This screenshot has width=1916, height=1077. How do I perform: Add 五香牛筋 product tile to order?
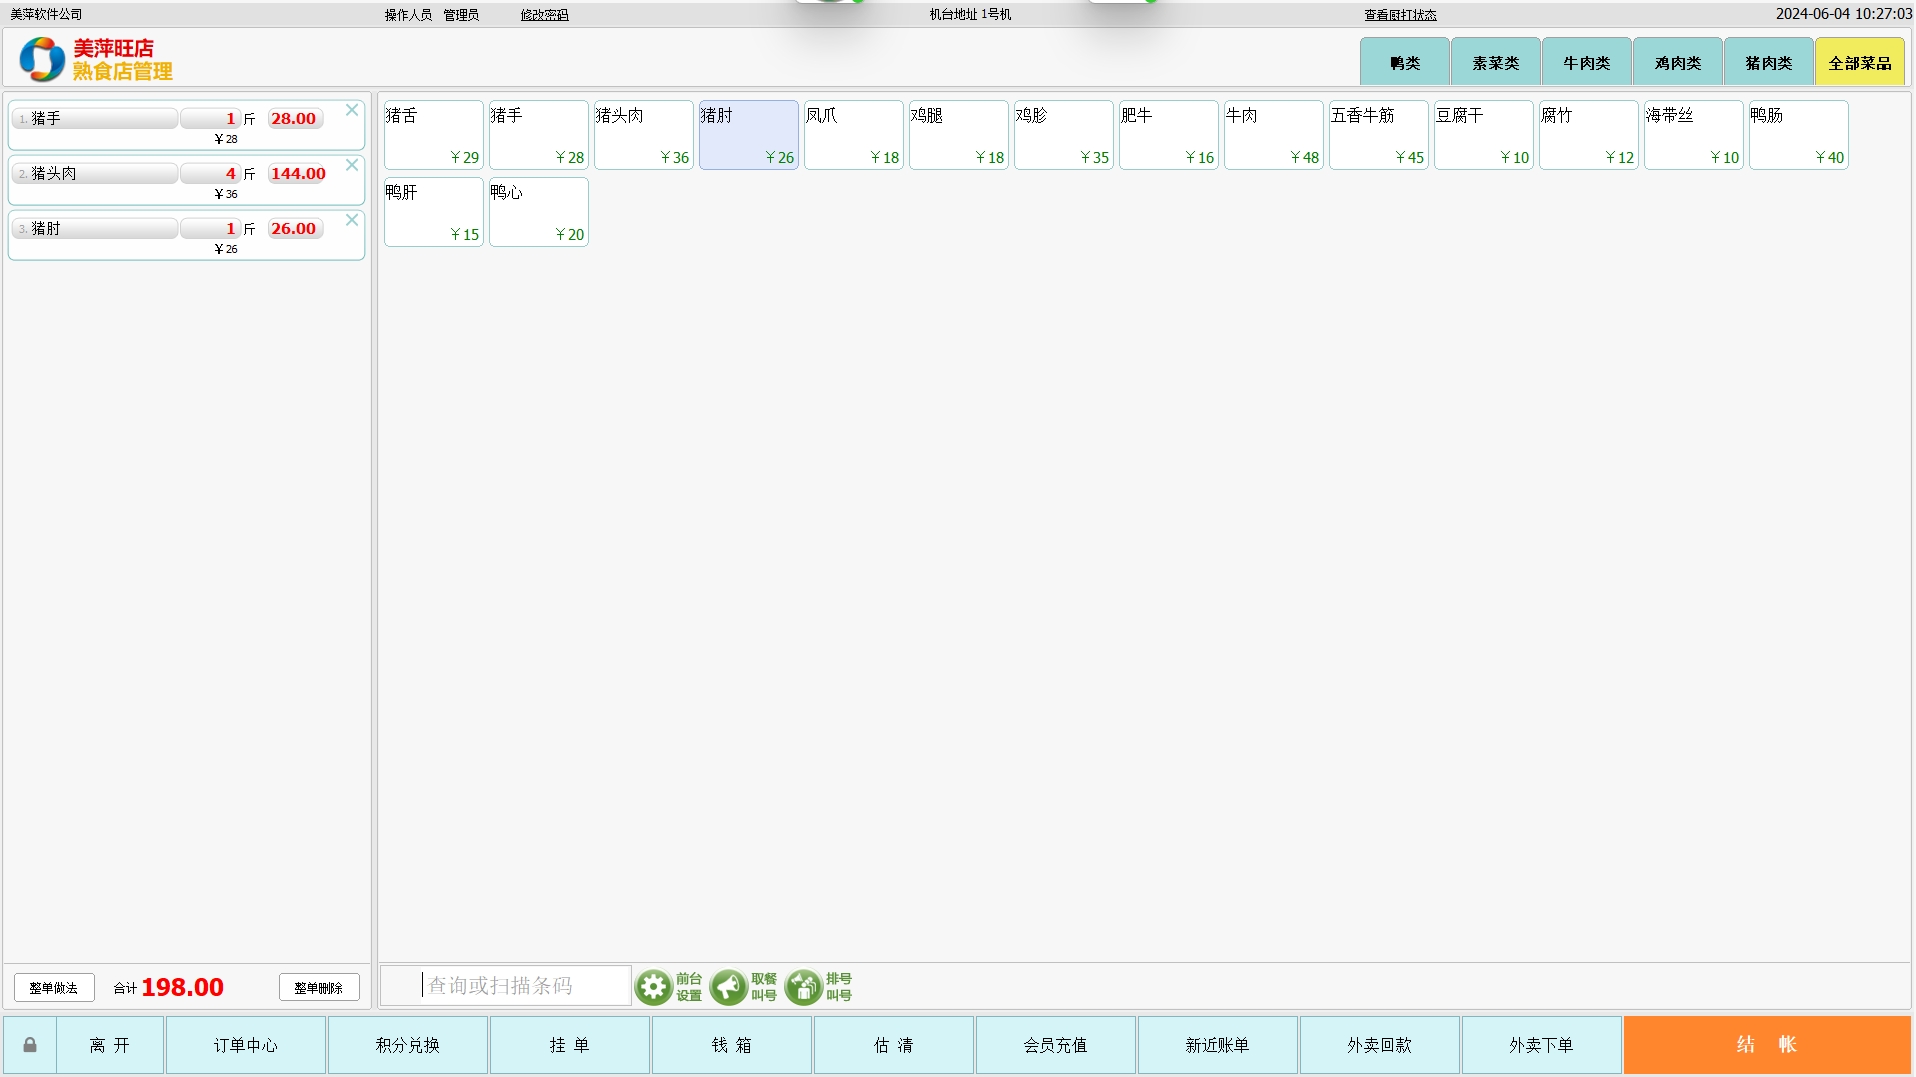click(x=1377, y=135)
